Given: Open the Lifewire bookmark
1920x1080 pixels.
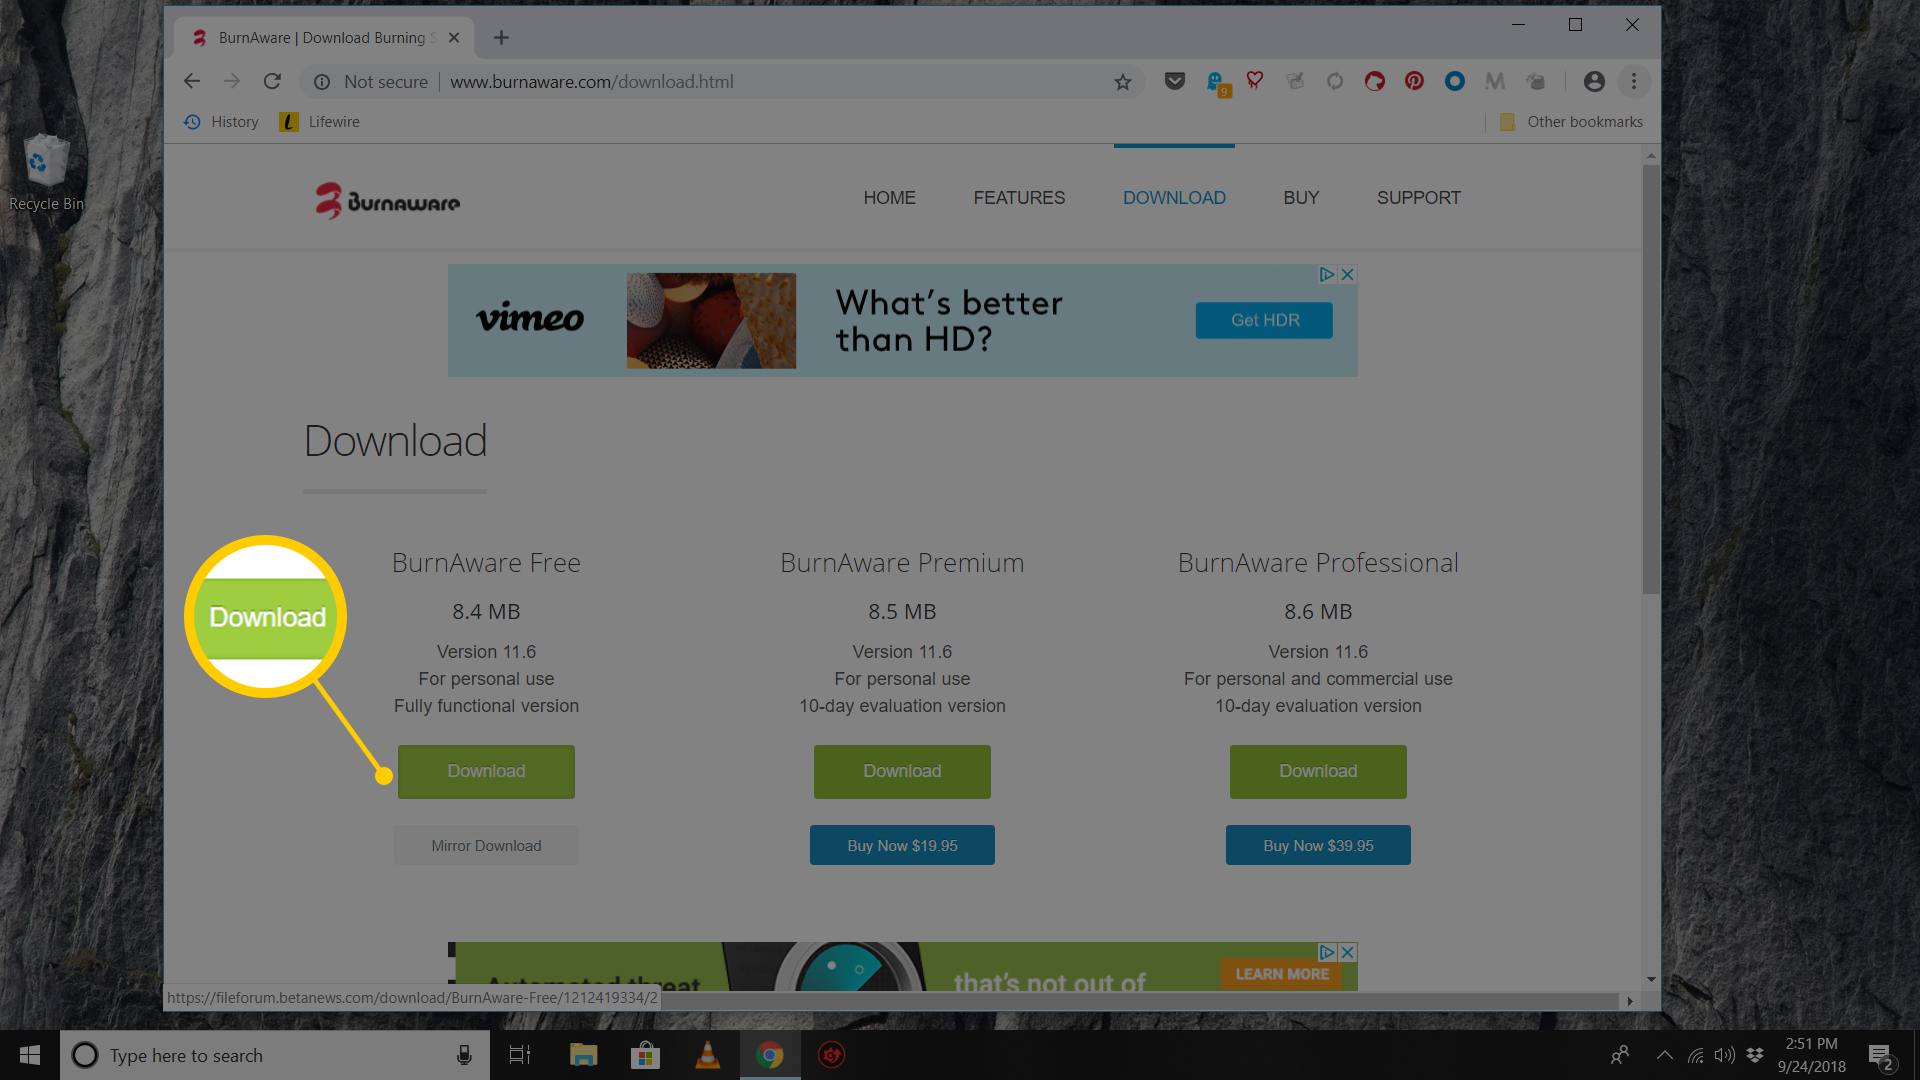Looking at the screenshot, I should pos(319,122).
